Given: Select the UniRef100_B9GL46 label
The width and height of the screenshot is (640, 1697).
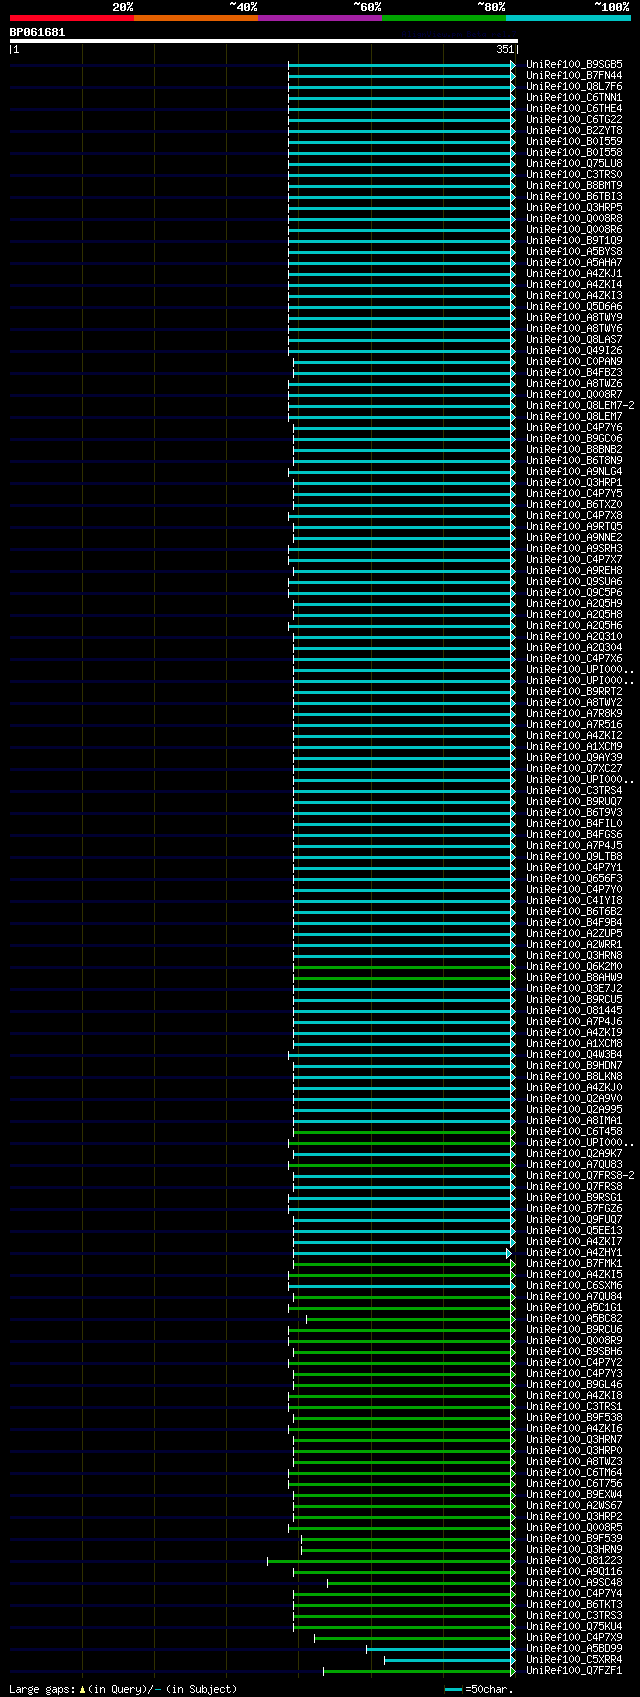Looking at the screenshot, I should [574, 1385].
